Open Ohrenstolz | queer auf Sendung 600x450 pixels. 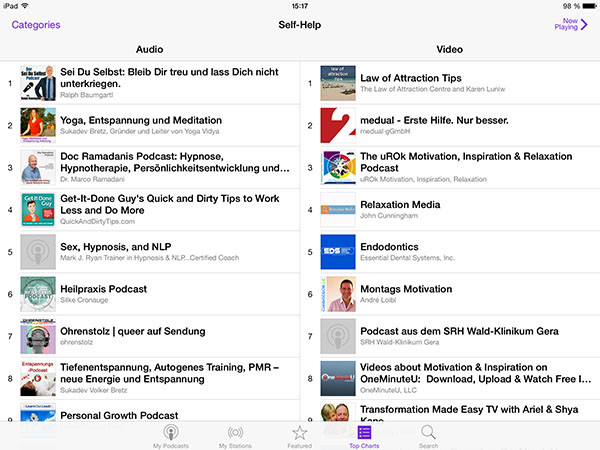point(133,331)
